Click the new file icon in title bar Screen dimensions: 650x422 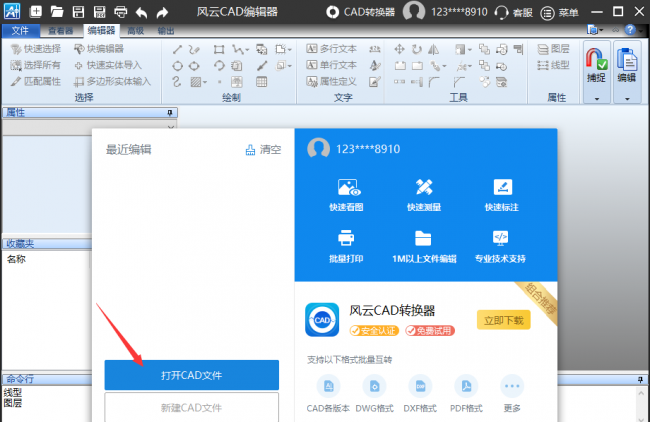(36, 12)
